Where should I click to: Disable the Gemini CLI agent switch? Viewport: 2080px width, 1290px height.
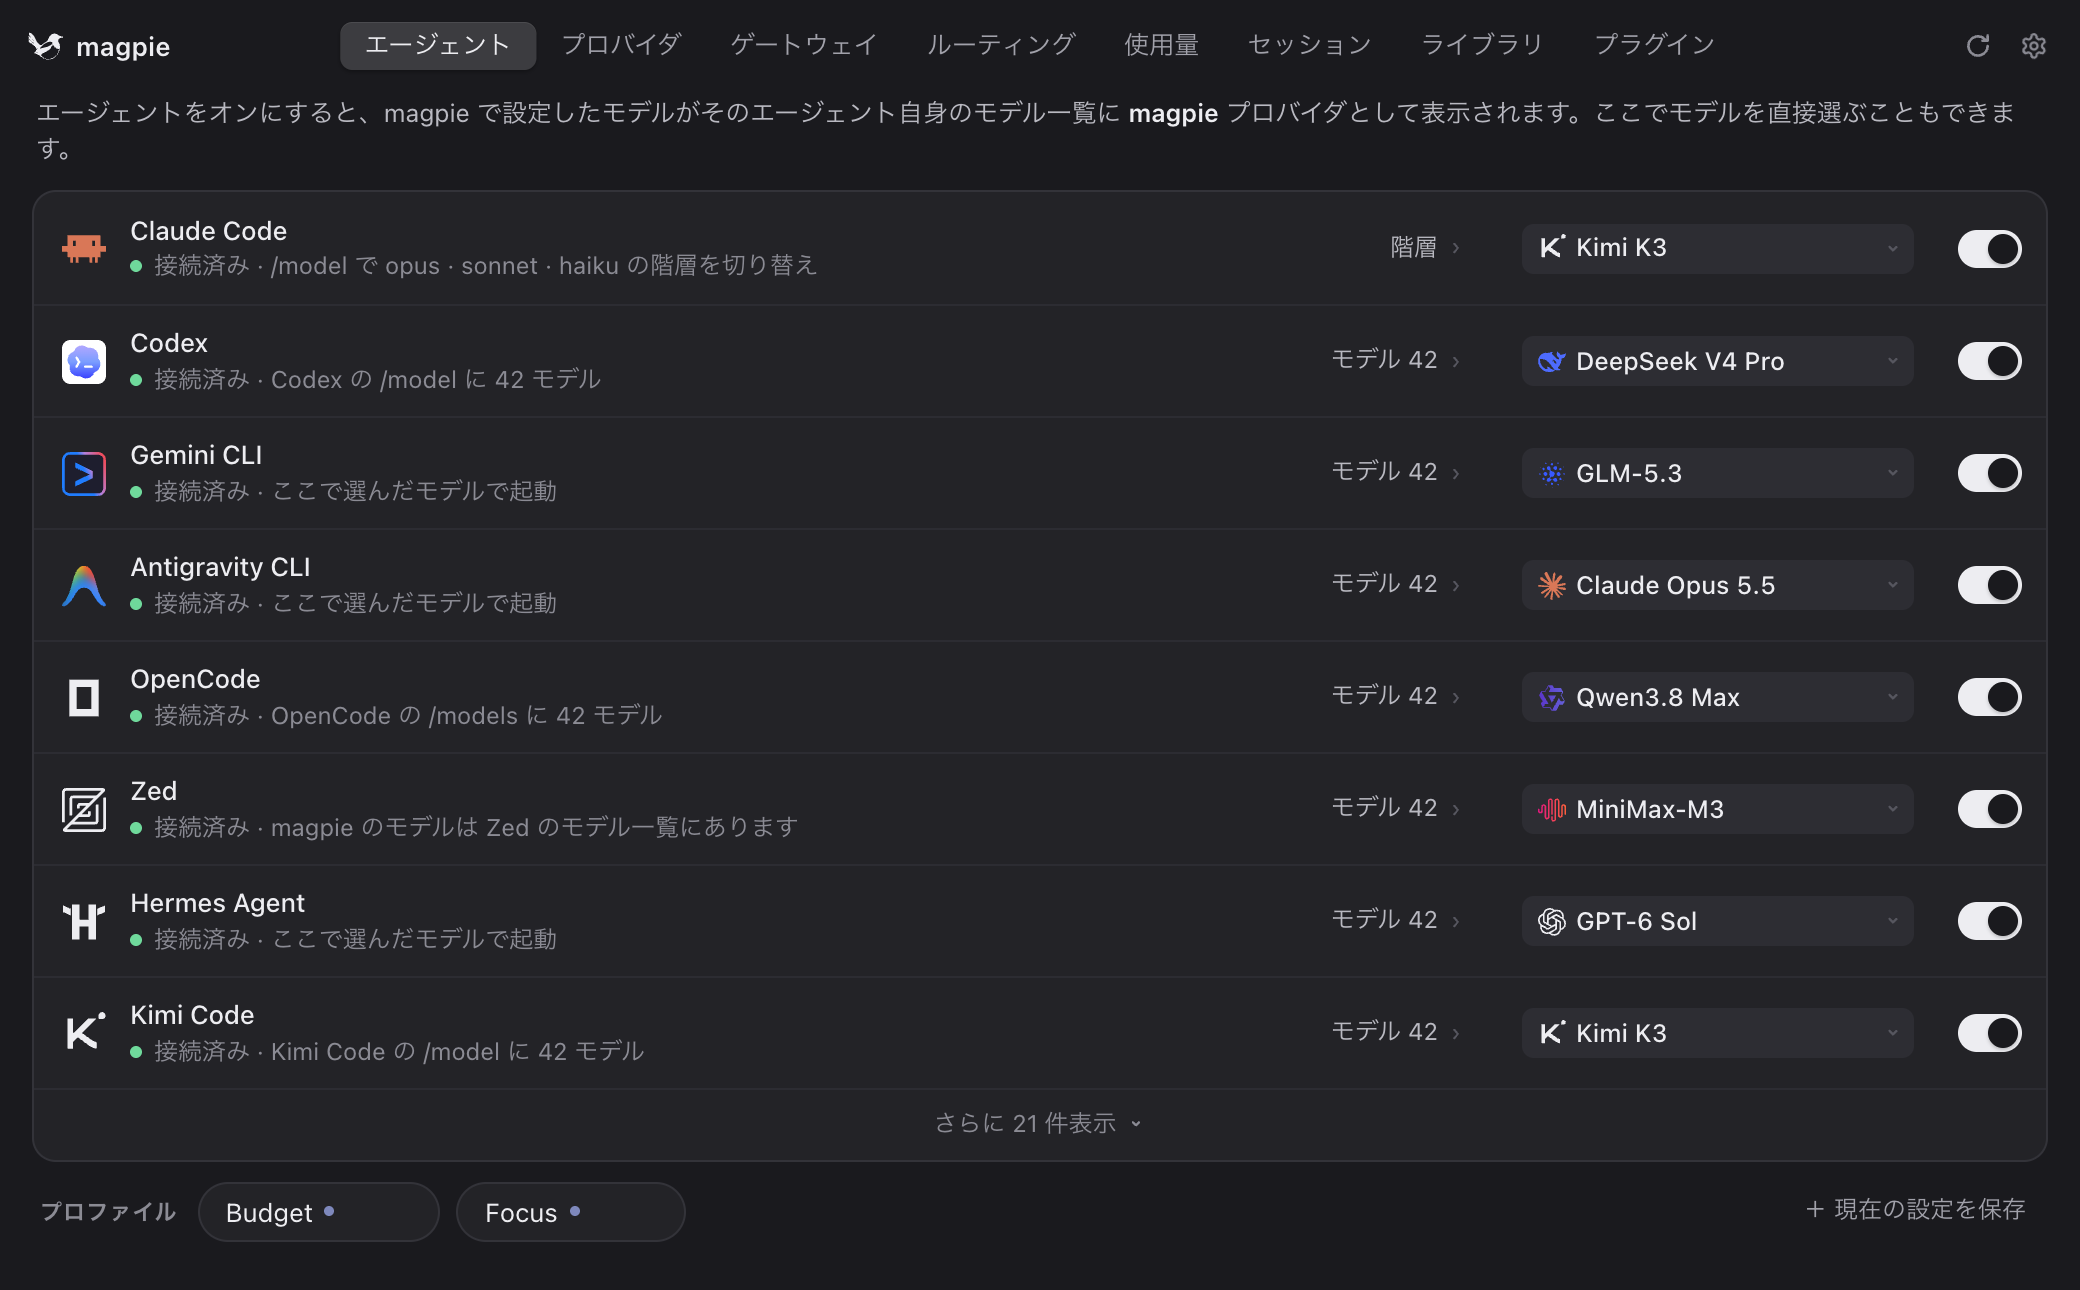tap(1989, 473)
